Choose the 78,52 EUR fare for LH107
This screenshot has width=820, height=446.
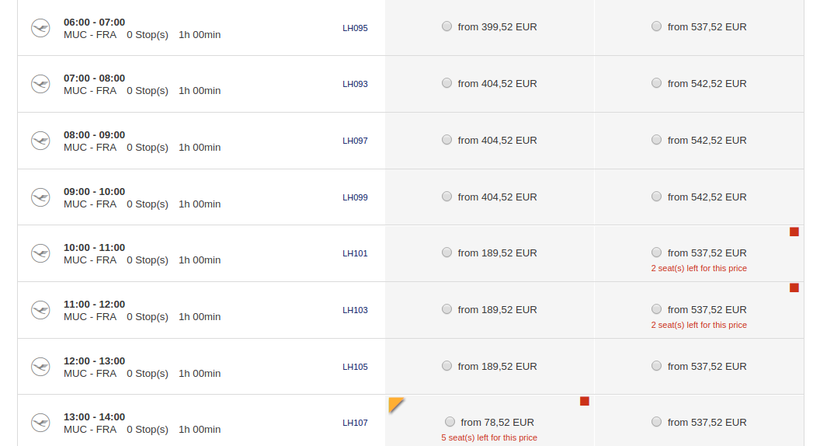(450, 422)
